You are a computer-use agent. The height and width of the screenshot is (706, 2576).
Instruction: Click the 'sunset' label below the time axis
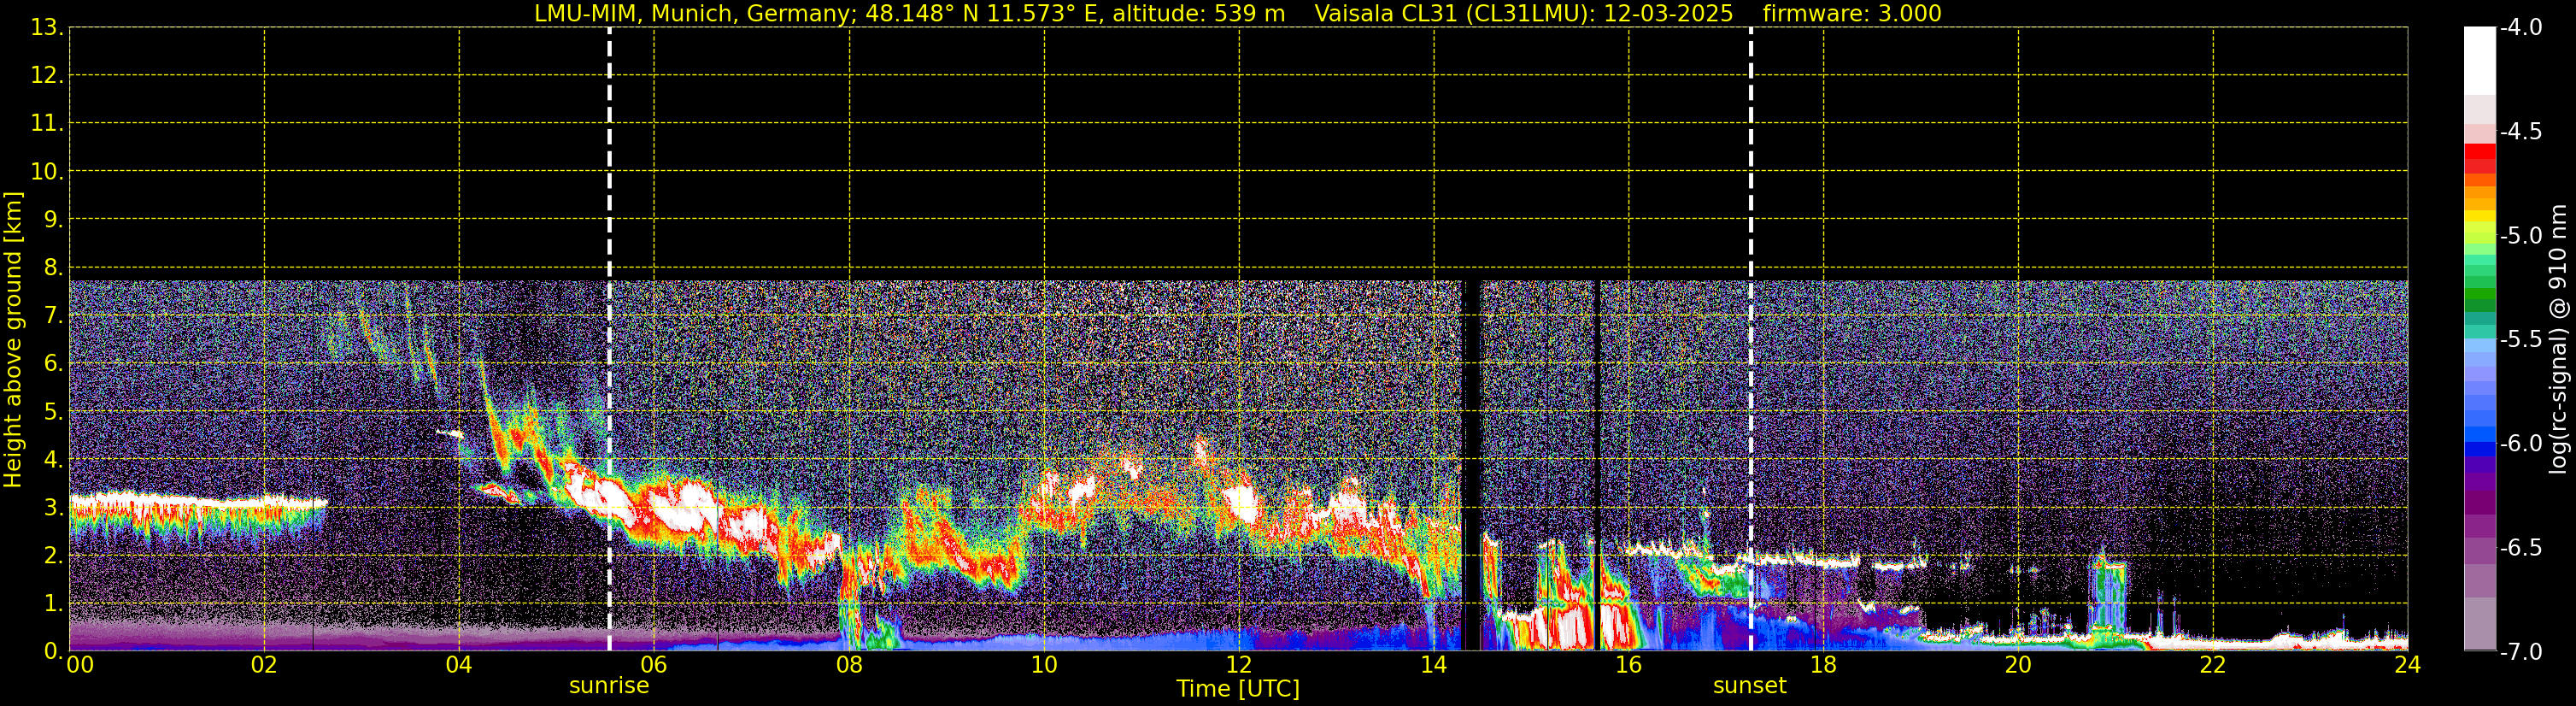pyautogui.click(x=1749, y=686)
